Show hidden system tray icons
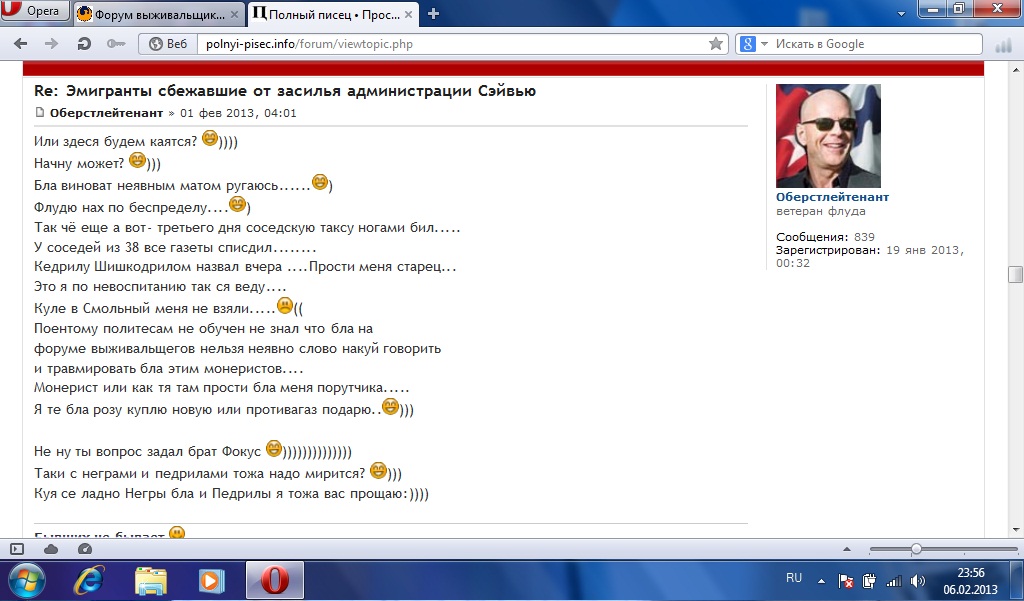This screenshot has width=1024, height=601. 821,581
